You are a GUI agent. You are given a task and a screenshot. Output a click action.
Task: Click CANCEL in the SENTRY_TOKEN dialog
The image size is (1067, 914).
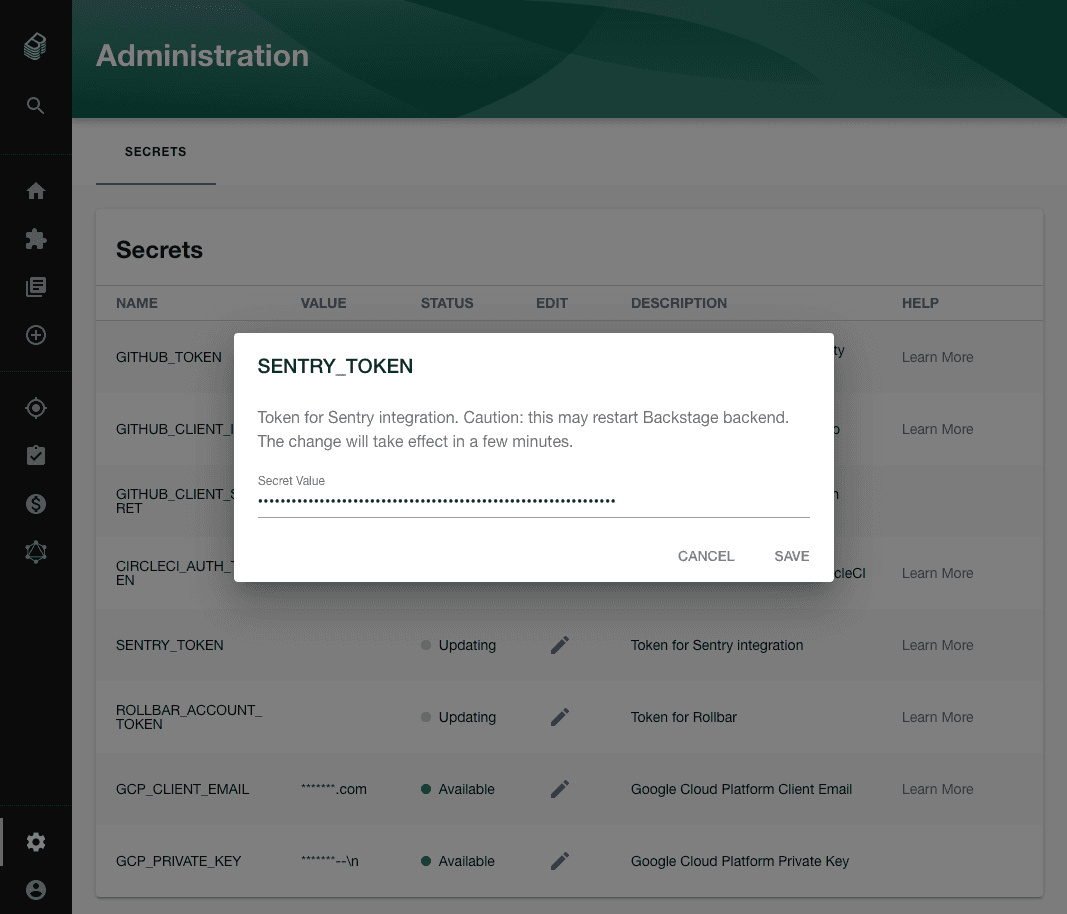tap(706, 556)
